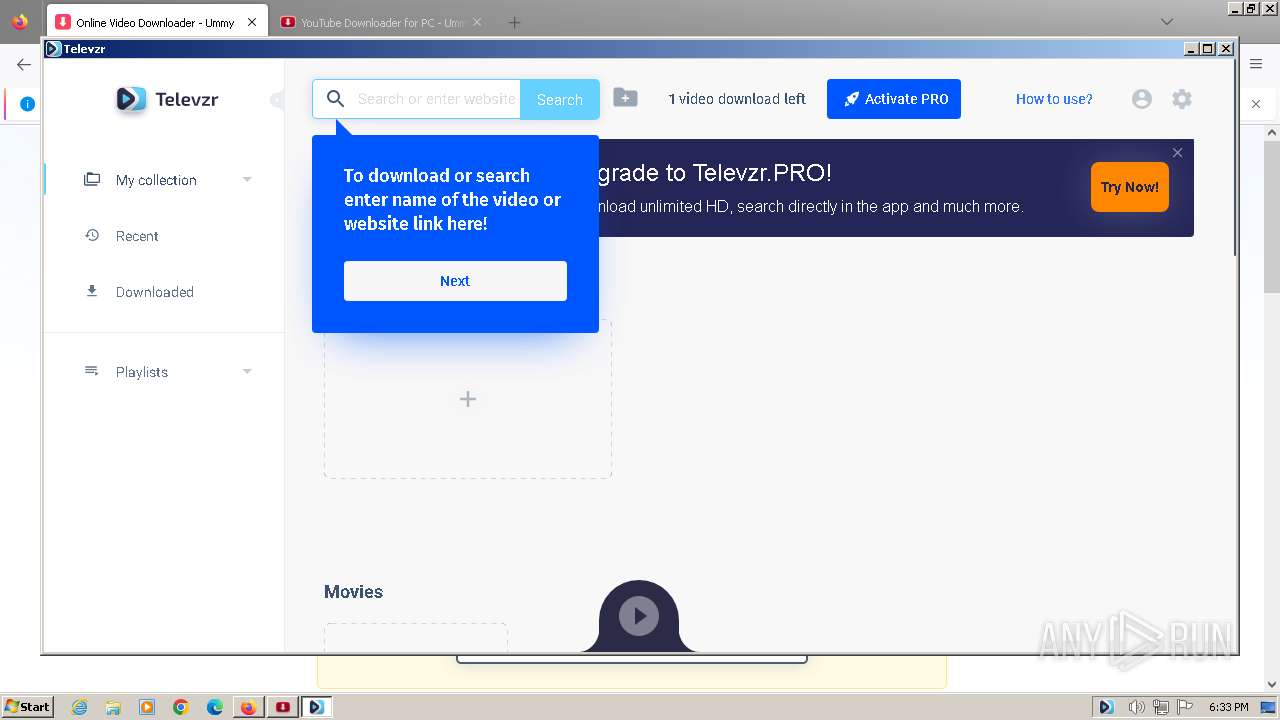Screen dimensions: 1280x720
Task: Click Activate PRO button
Action: coord(894,99)
